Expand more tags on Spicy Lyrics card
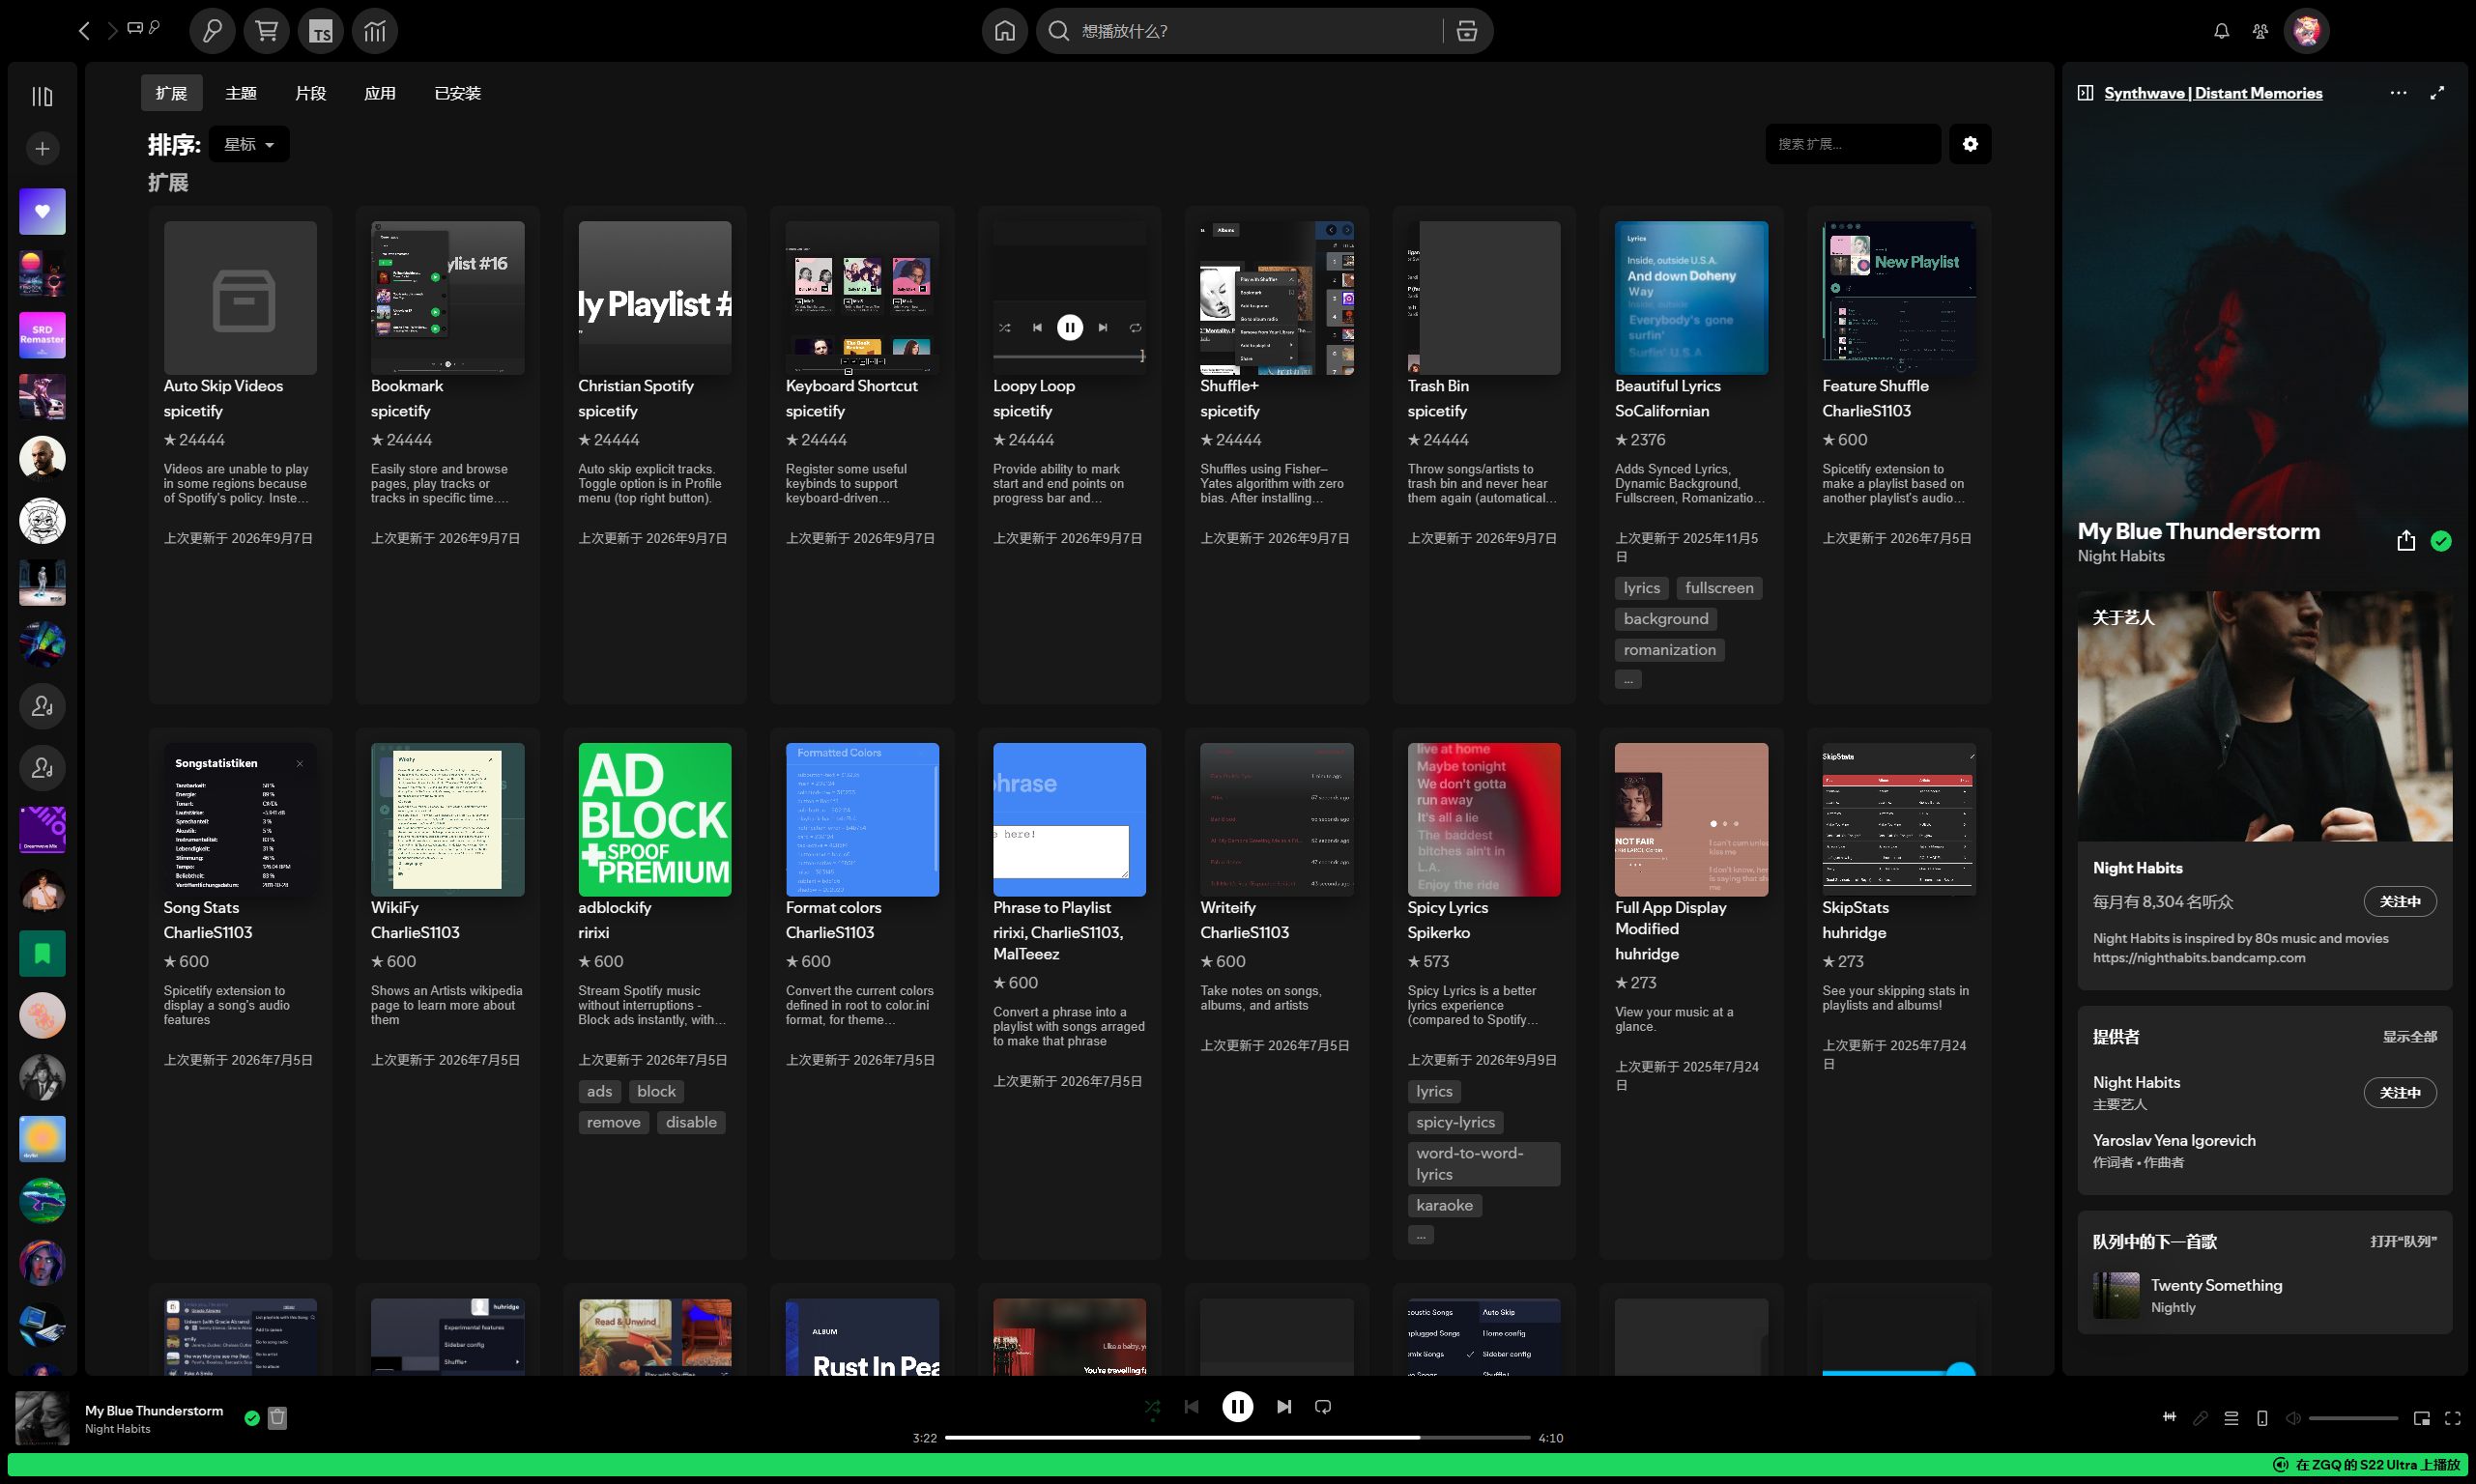Screen dimensions: 2476x1484 (x=1421, y=1235)
